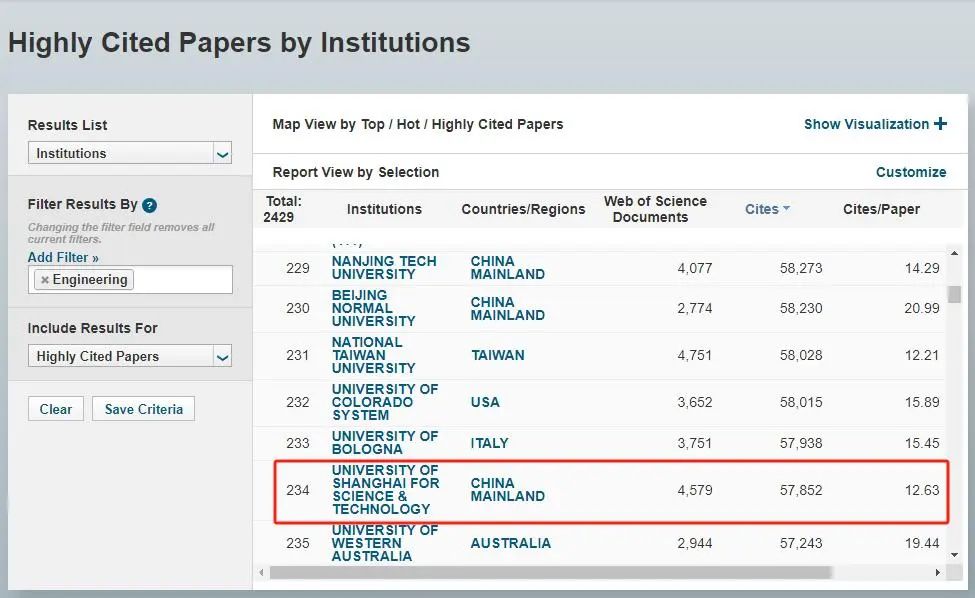
Task: Click Taiwan in Countries/Regions column
Action: click(x=497, y=355)
